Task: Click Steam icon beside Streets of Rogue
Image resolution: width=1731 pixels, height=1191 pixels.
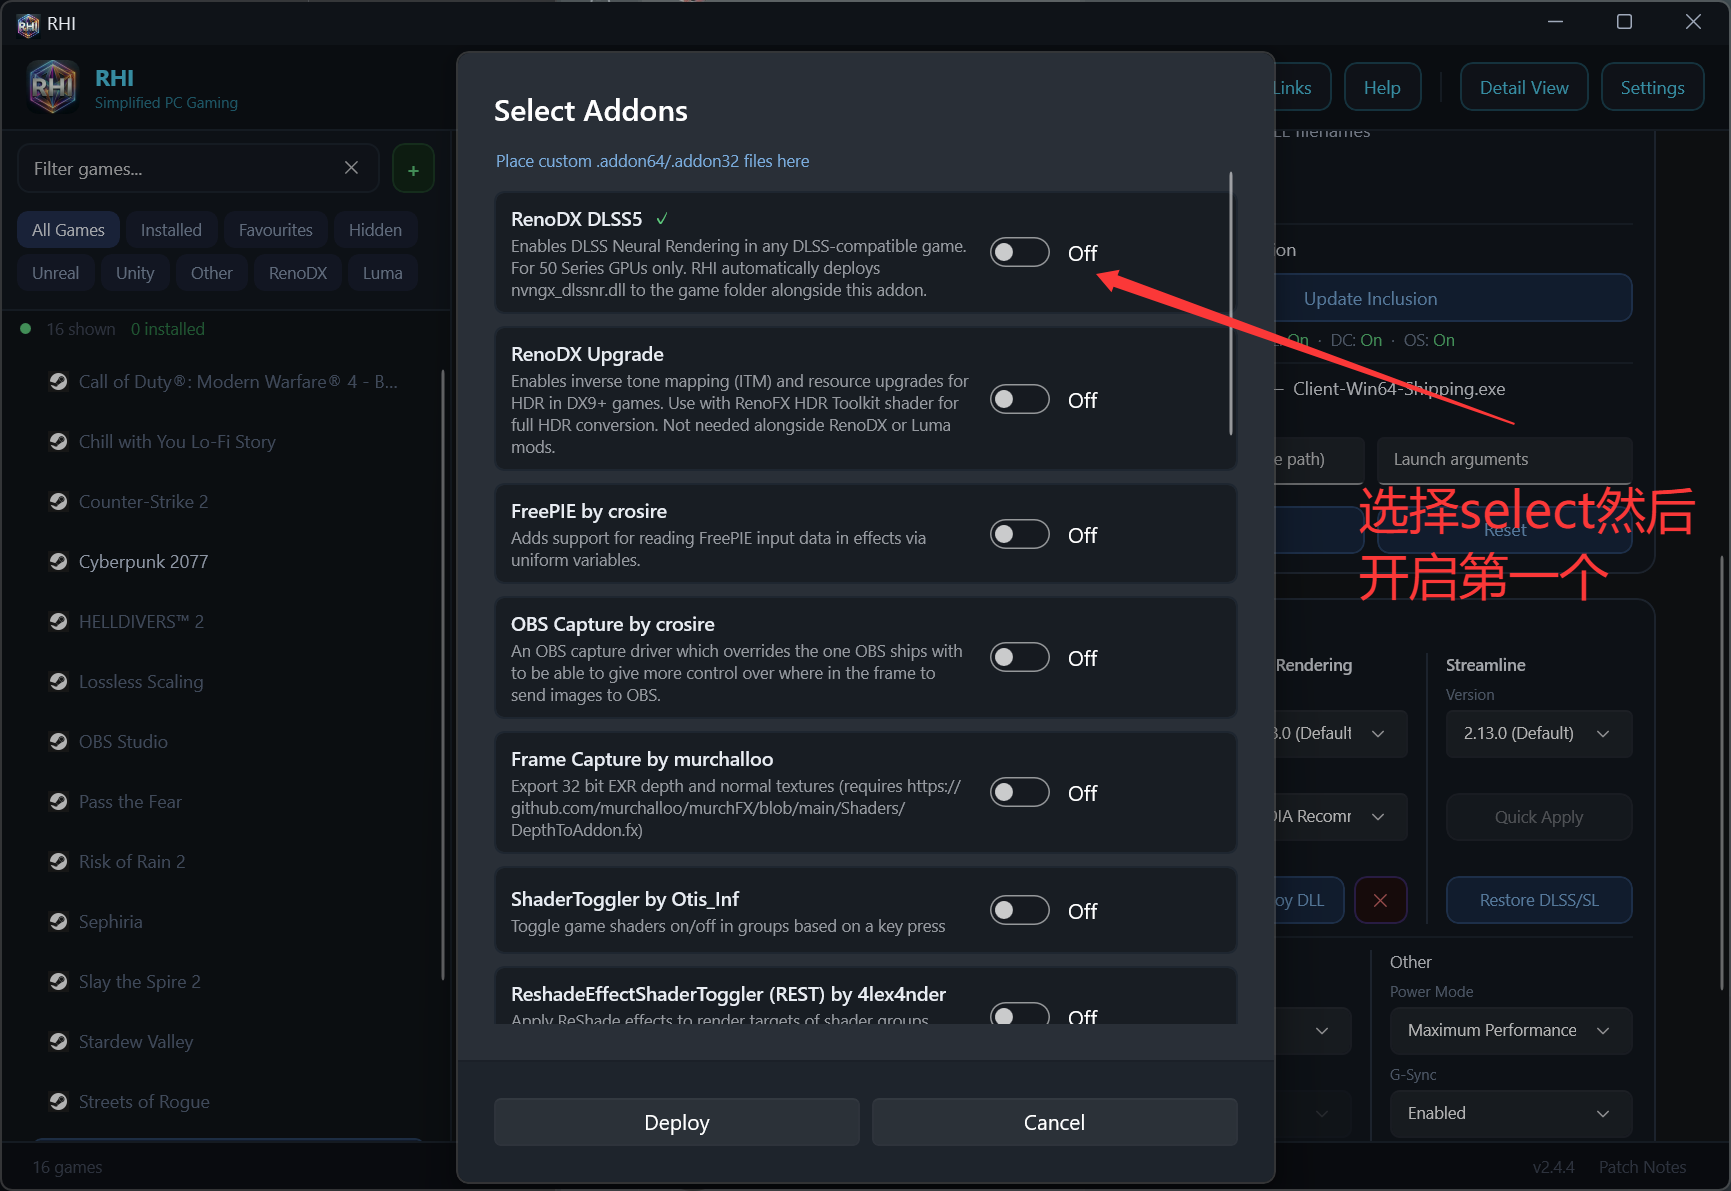Action: pos(59,1101)
